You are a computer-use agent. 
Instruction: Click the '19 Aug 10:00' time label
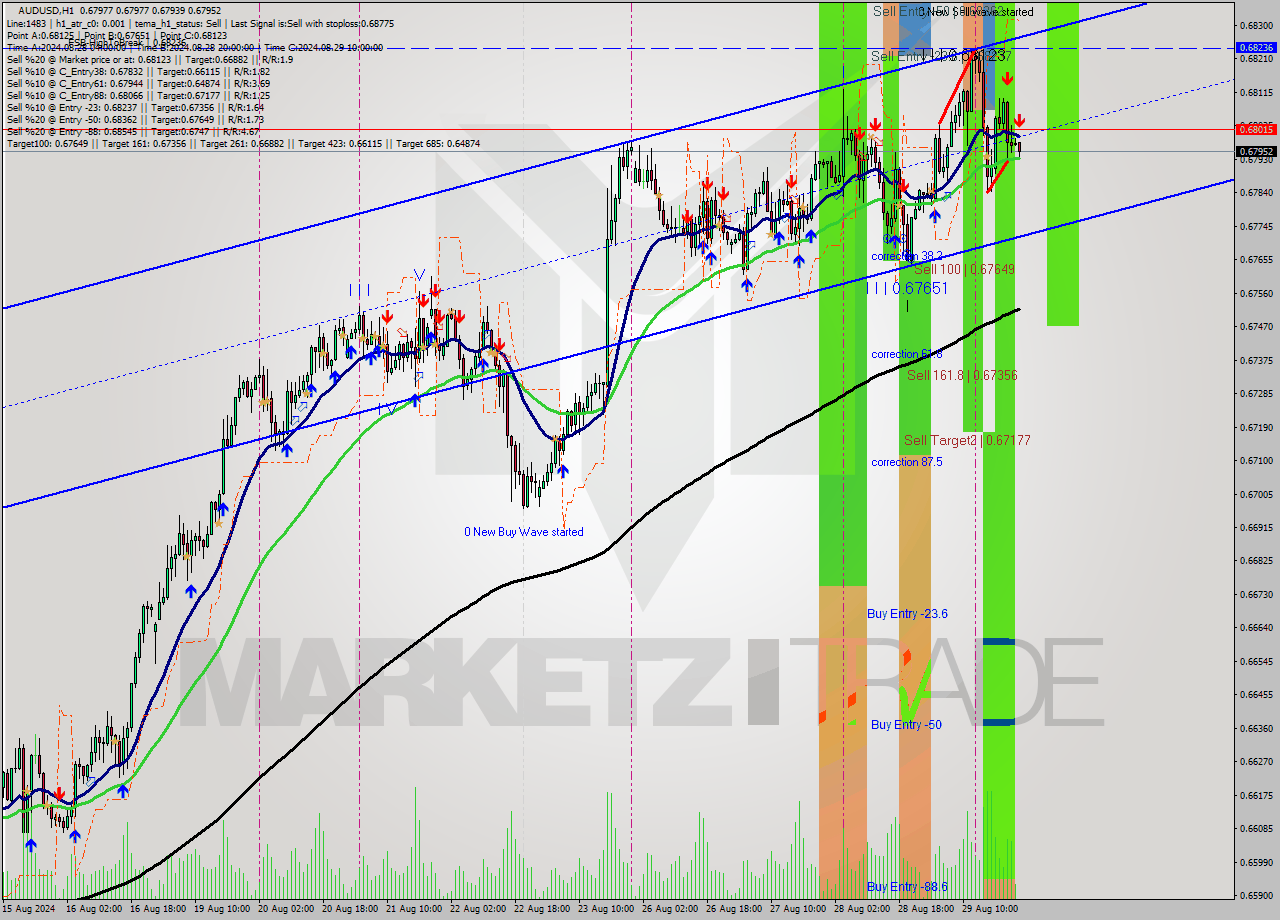[x=222, y=910]
